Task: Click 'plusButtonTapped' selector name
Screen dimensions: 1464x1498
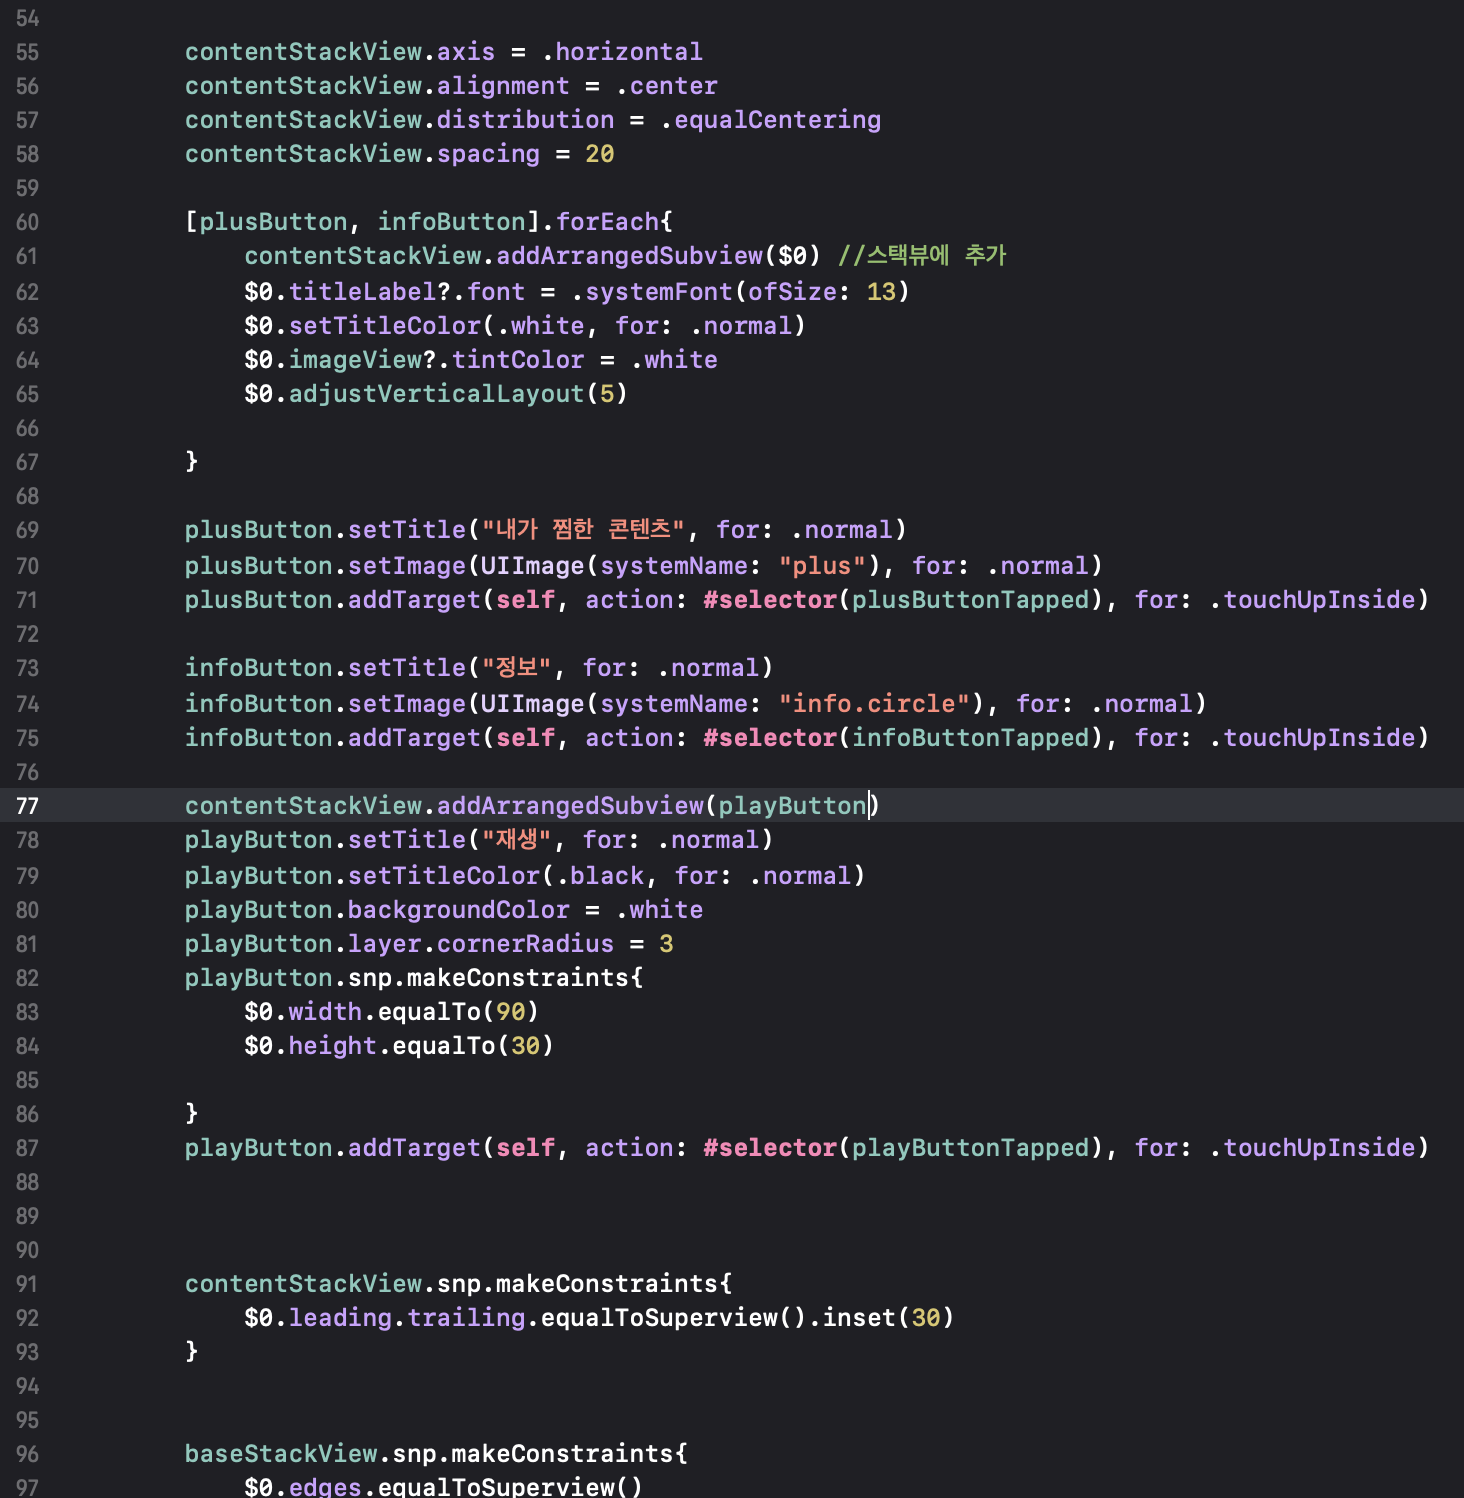Action: pos(970,600)
